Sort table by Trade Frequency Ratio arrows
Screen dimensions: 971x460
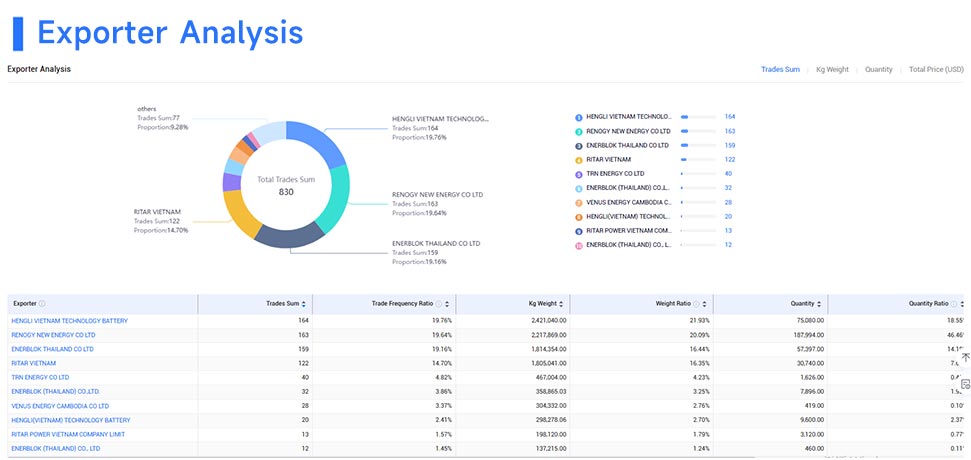446,304
